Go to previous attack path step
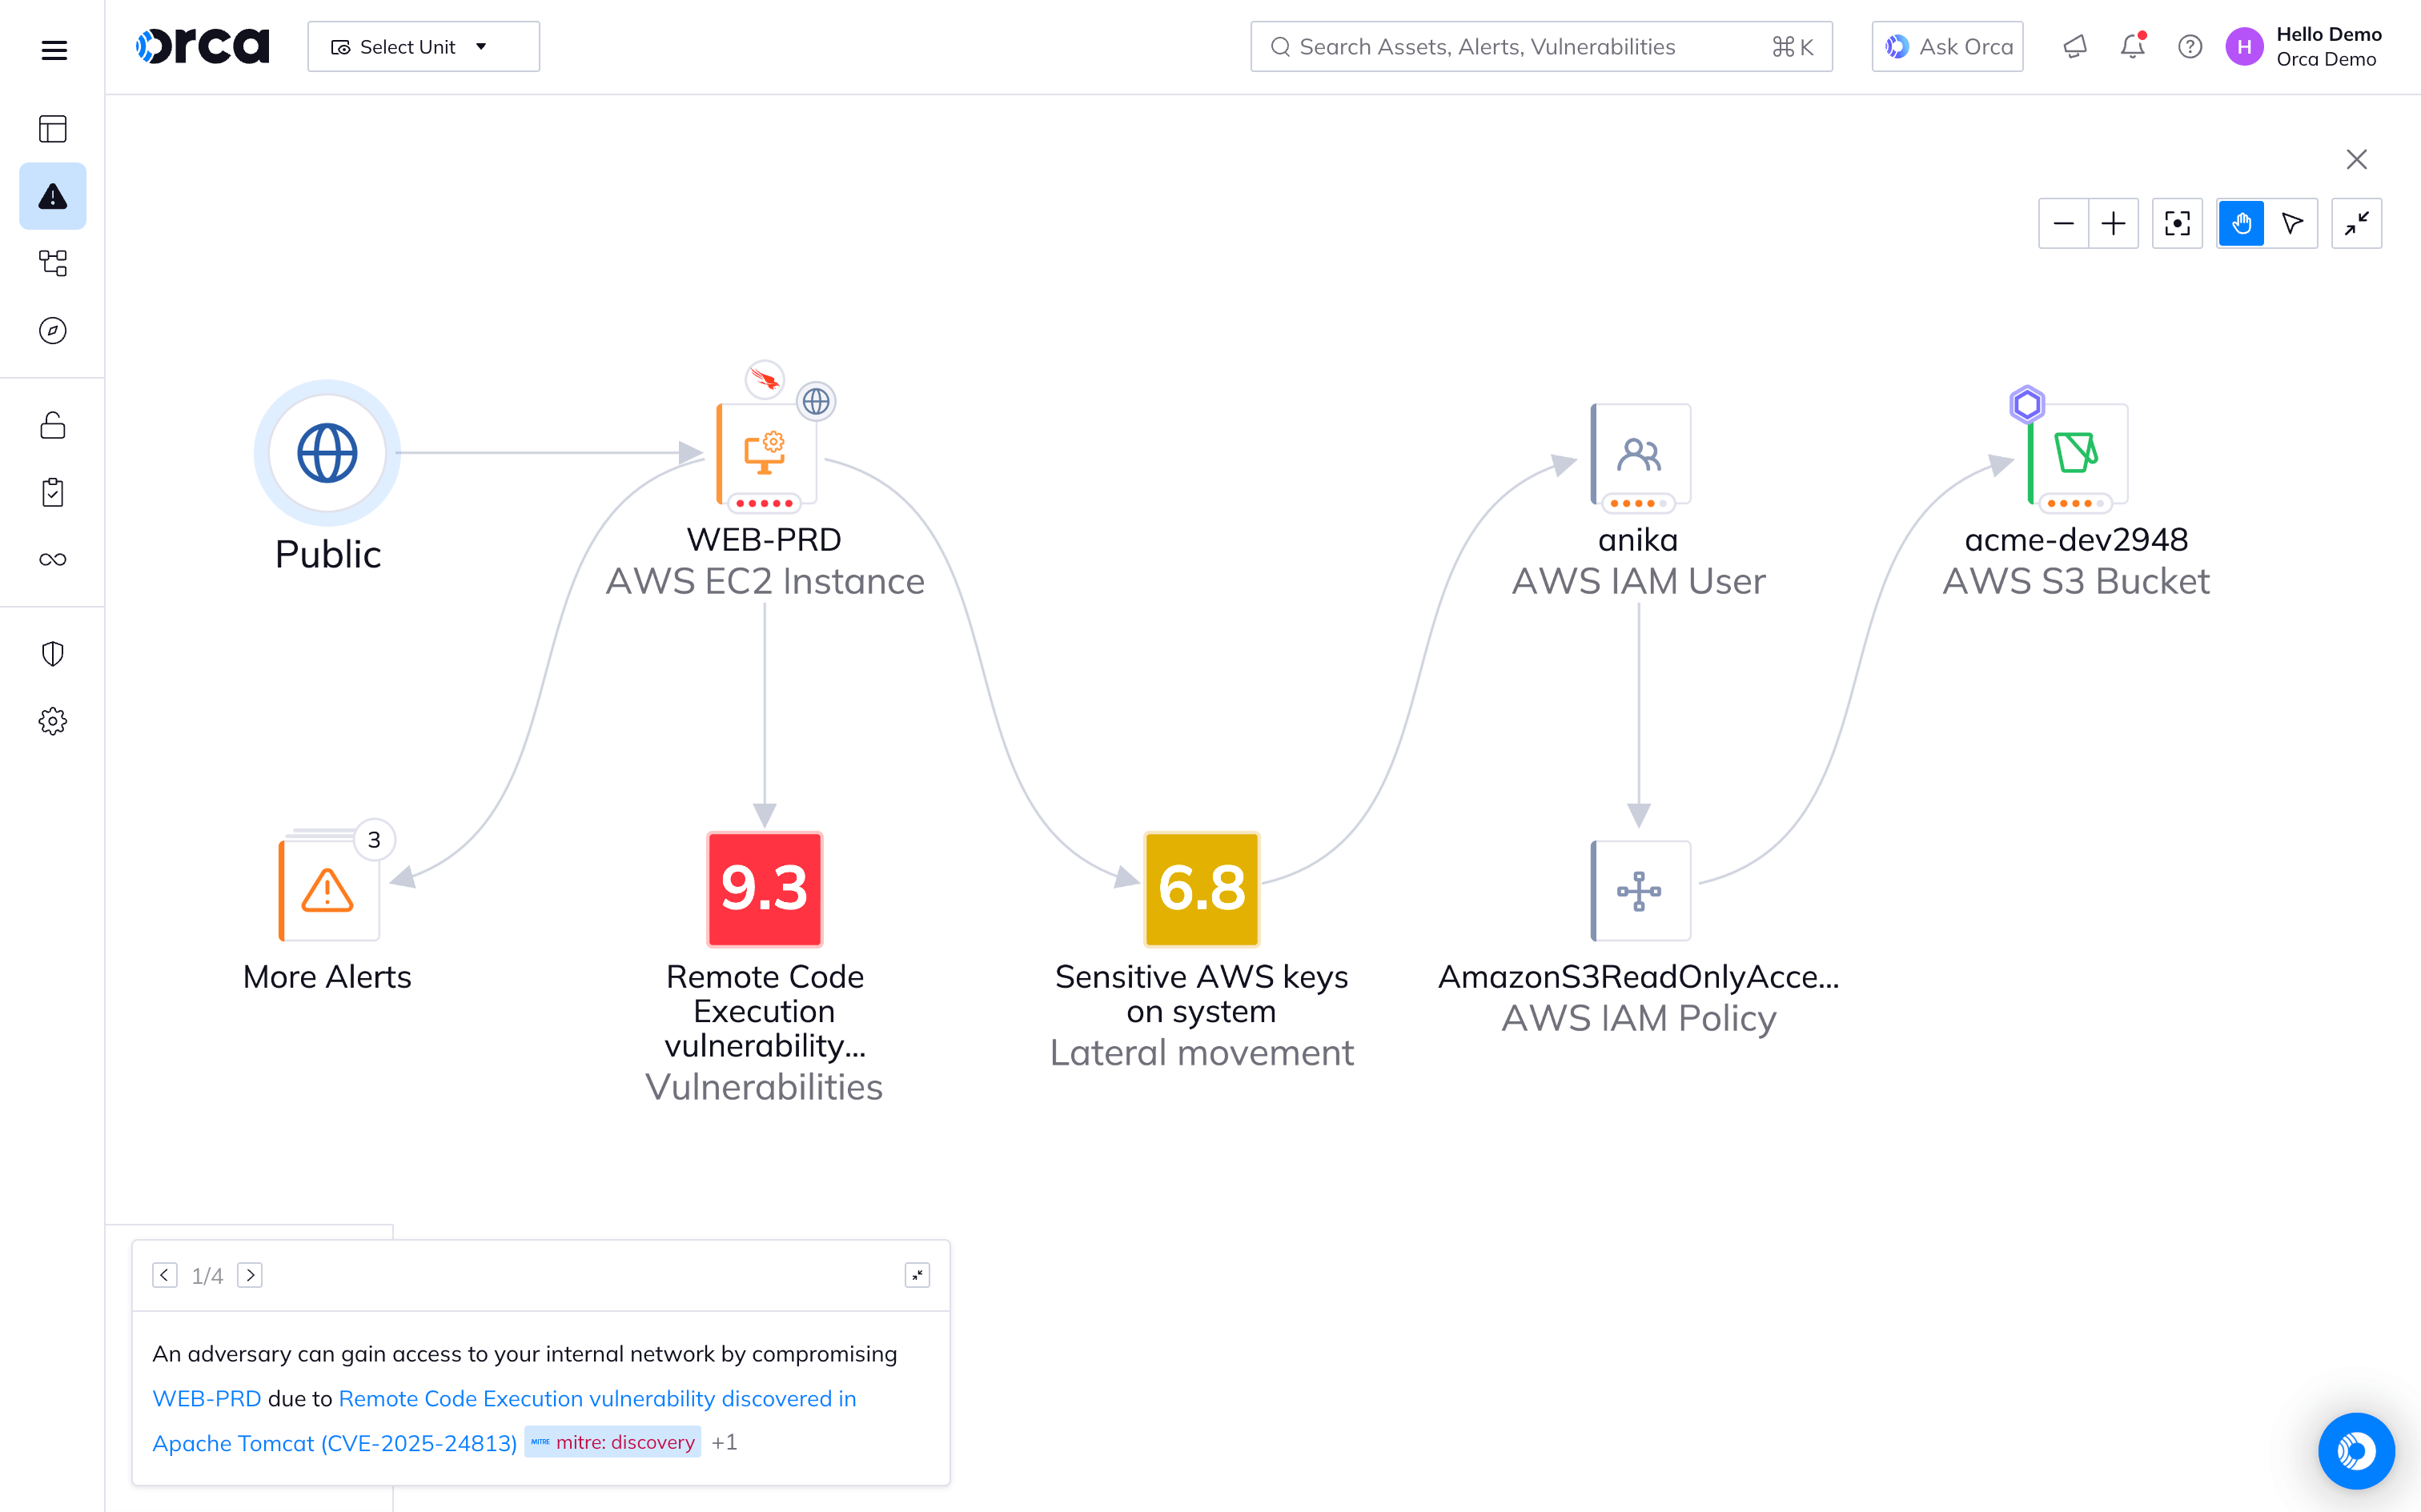Screen dimensions: 2421x1512 tap(165, 1275)
